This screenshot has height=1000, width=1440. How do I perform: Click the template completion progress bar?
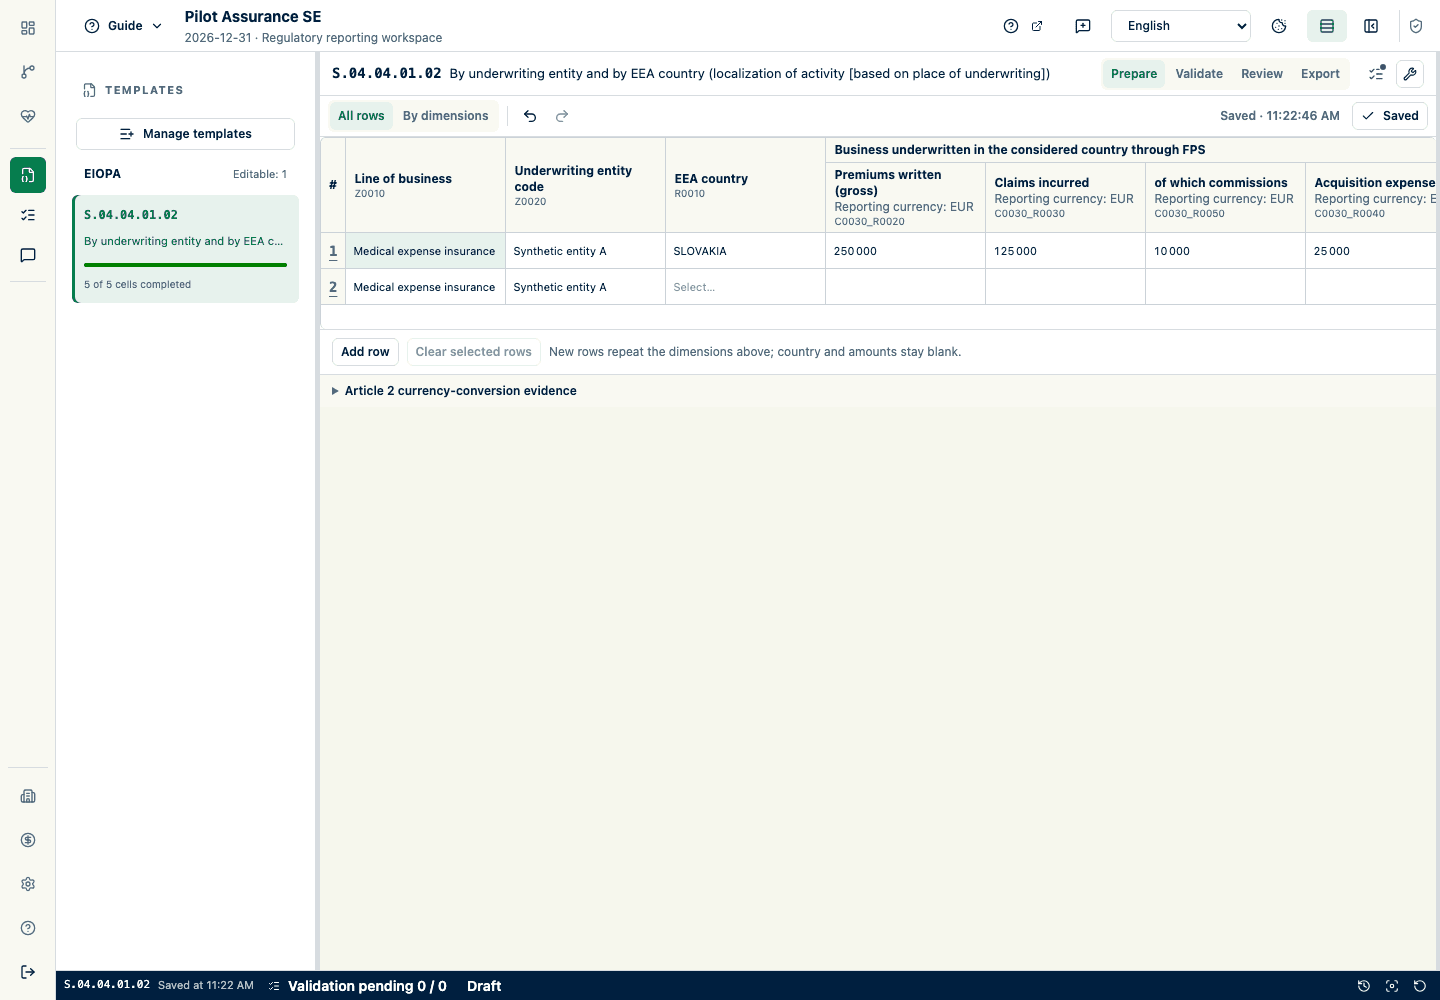185,265
